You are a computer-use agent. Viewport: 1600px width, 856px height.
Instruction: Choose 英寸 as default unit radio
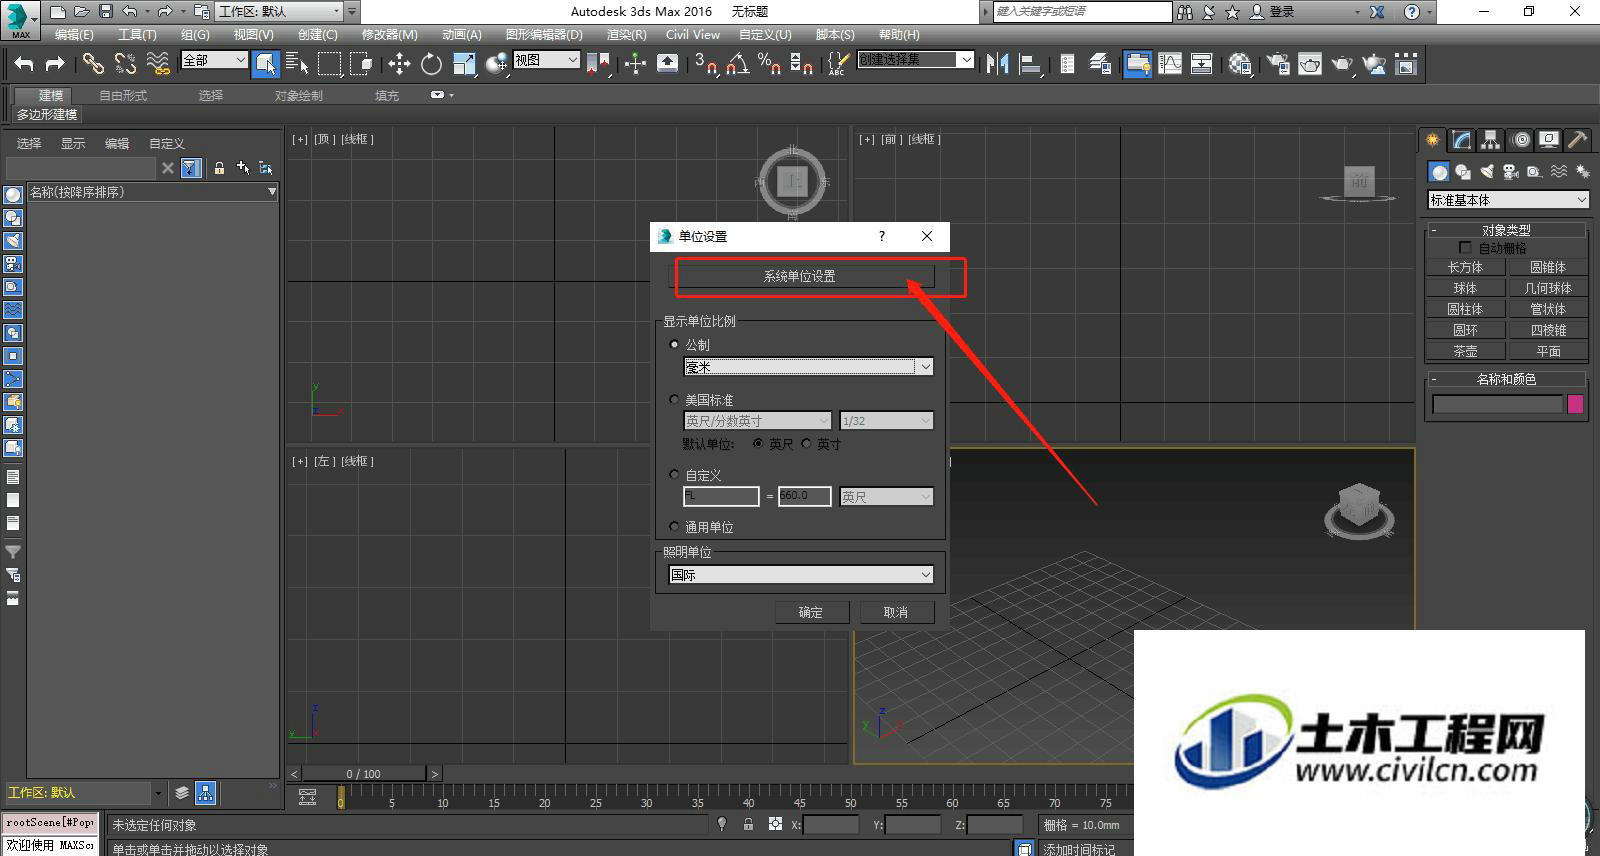click(x=806, y=444)
